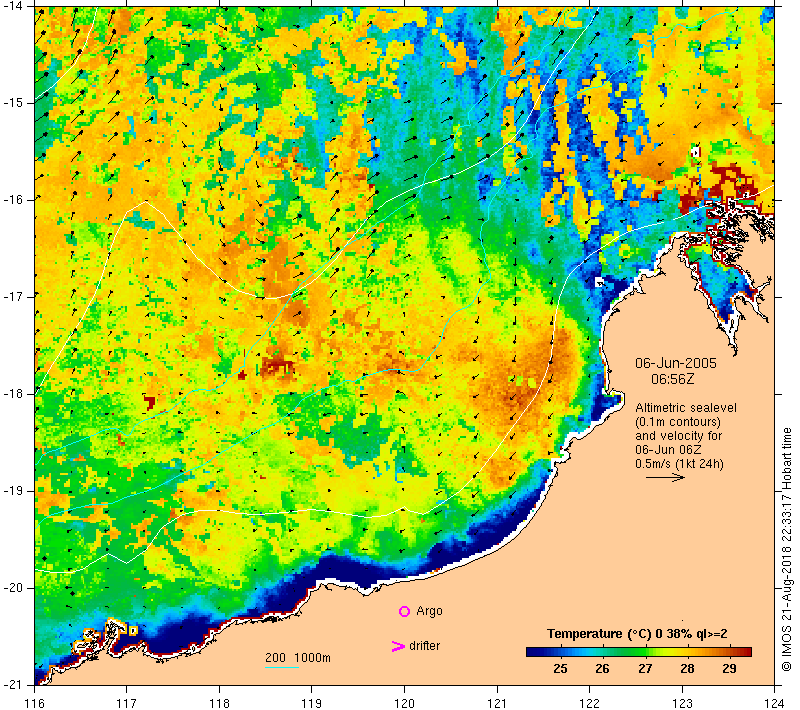Click longitude axis label '122'
The width and height of the screenshot is (800, 710).
tap(590, 703)
